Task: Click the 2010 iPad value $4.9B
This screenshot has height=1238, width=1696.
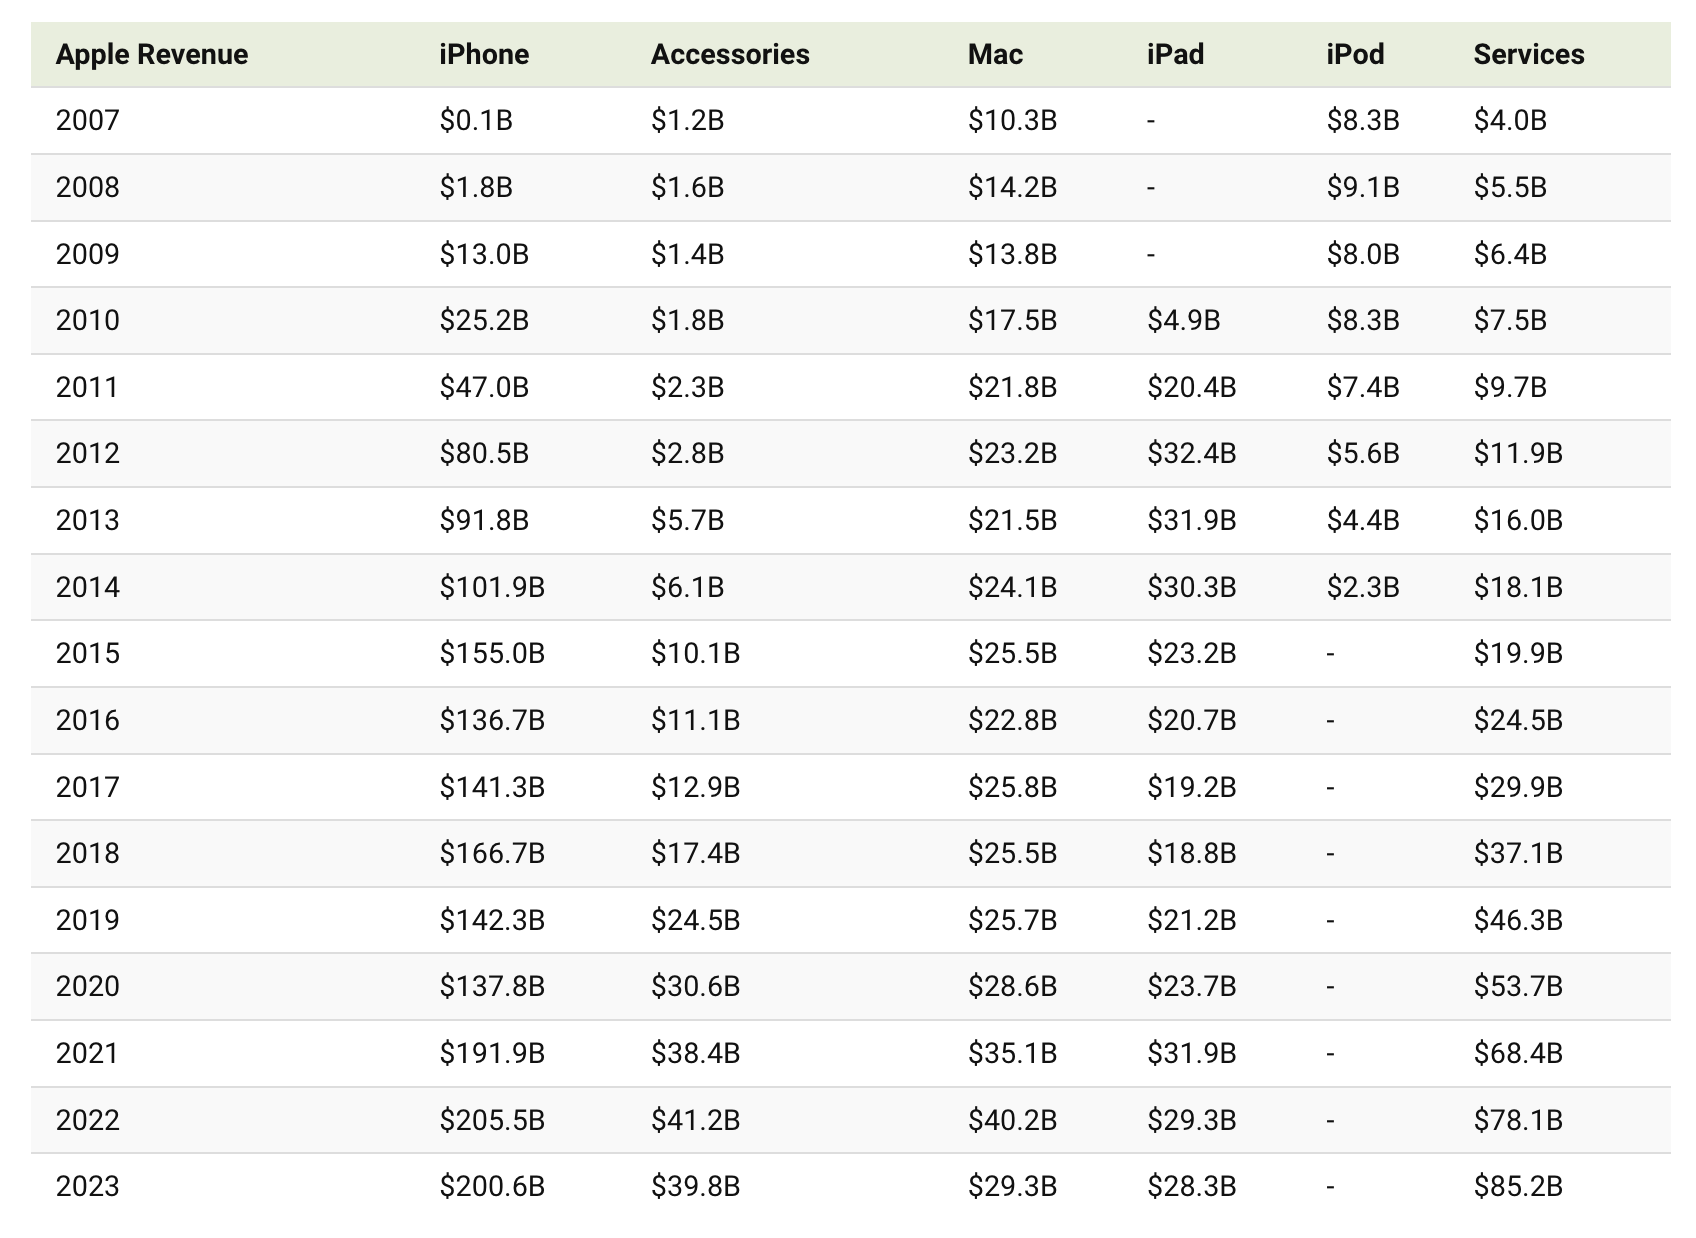Action: pyautogui.click(x=1183, y=320)
